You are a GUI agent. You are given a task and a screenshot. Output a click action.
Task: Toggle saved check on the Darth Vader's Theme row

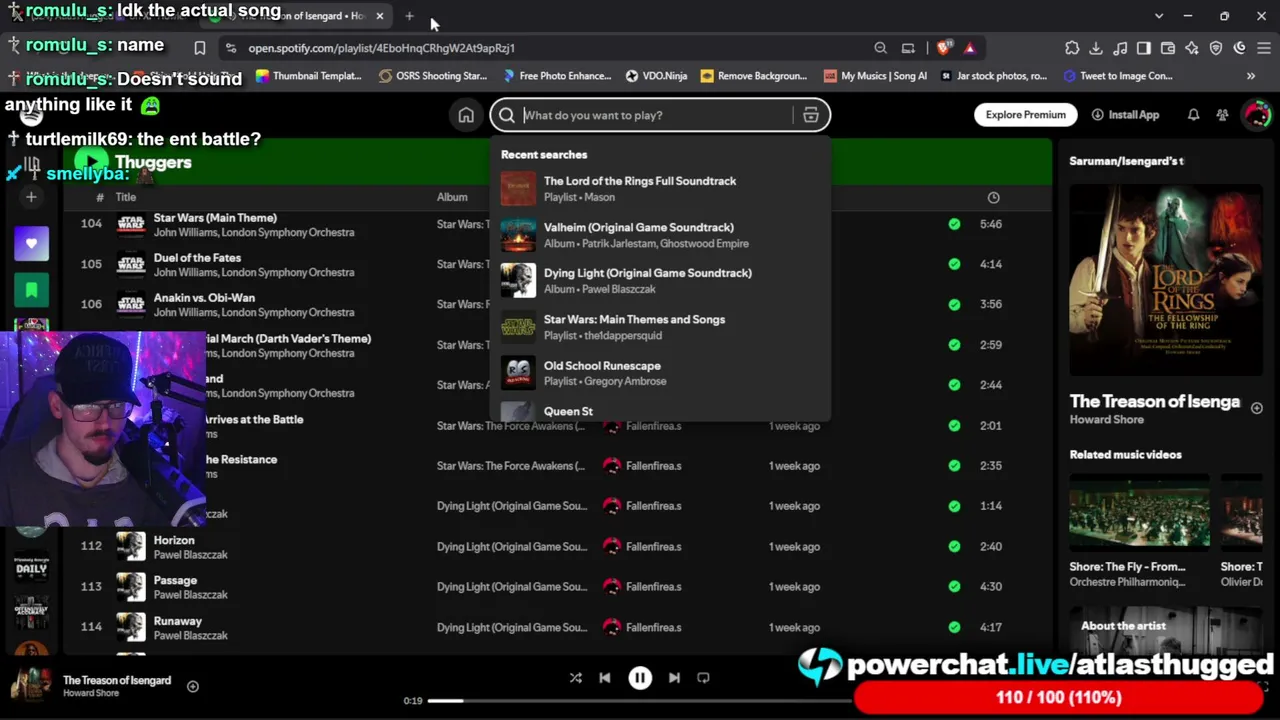tap(954, 345)
